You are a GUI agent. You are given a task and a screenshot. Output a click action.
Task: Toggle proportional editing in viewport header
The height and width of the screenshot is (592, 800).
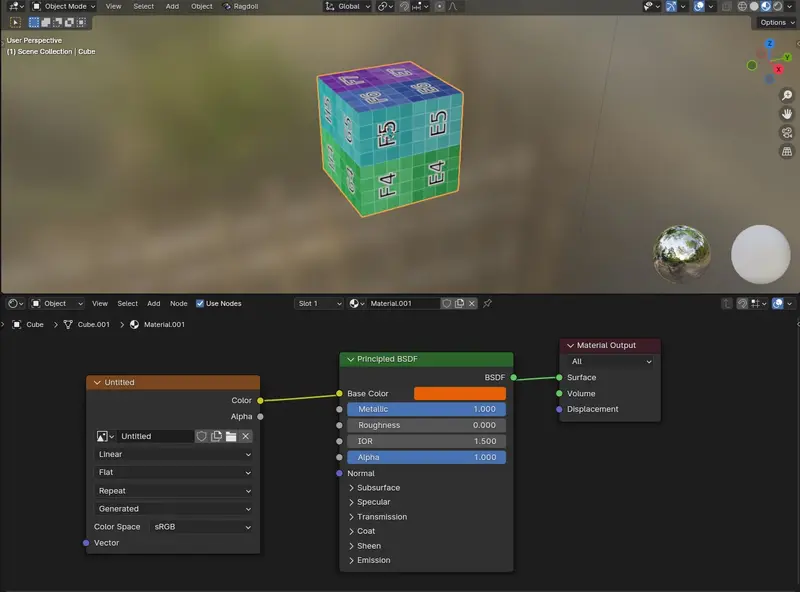pyautogui.click(x=440, y=6)
